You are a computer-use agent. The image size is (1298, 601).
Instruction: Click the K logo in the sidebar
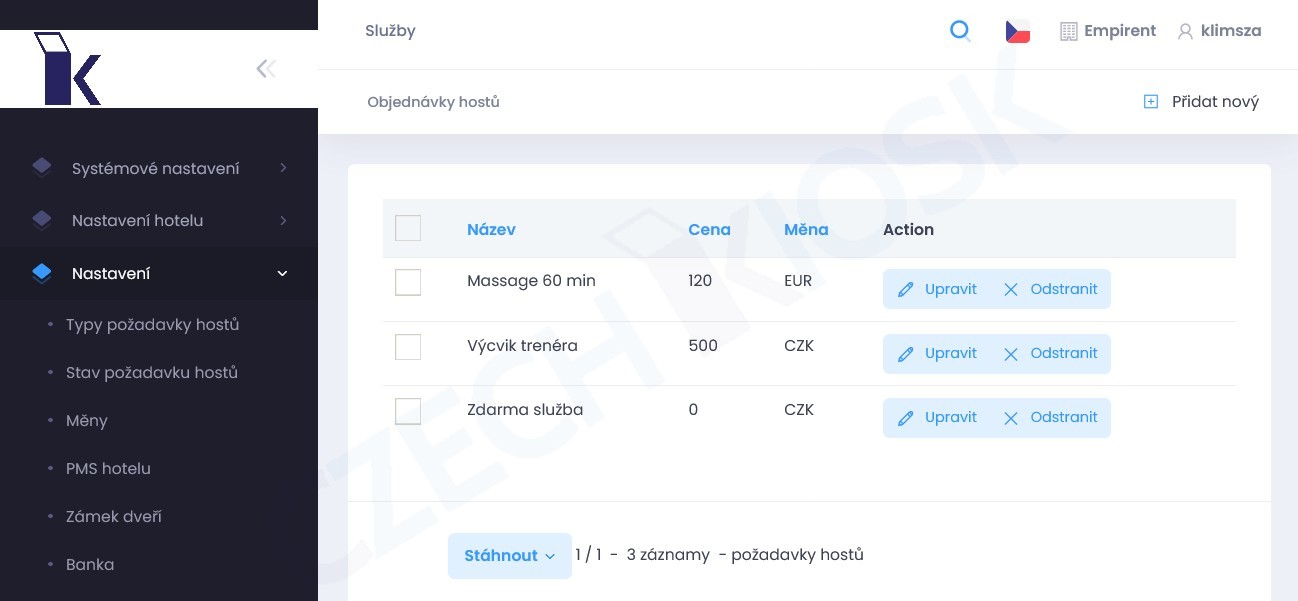click(x=67, y=68)
